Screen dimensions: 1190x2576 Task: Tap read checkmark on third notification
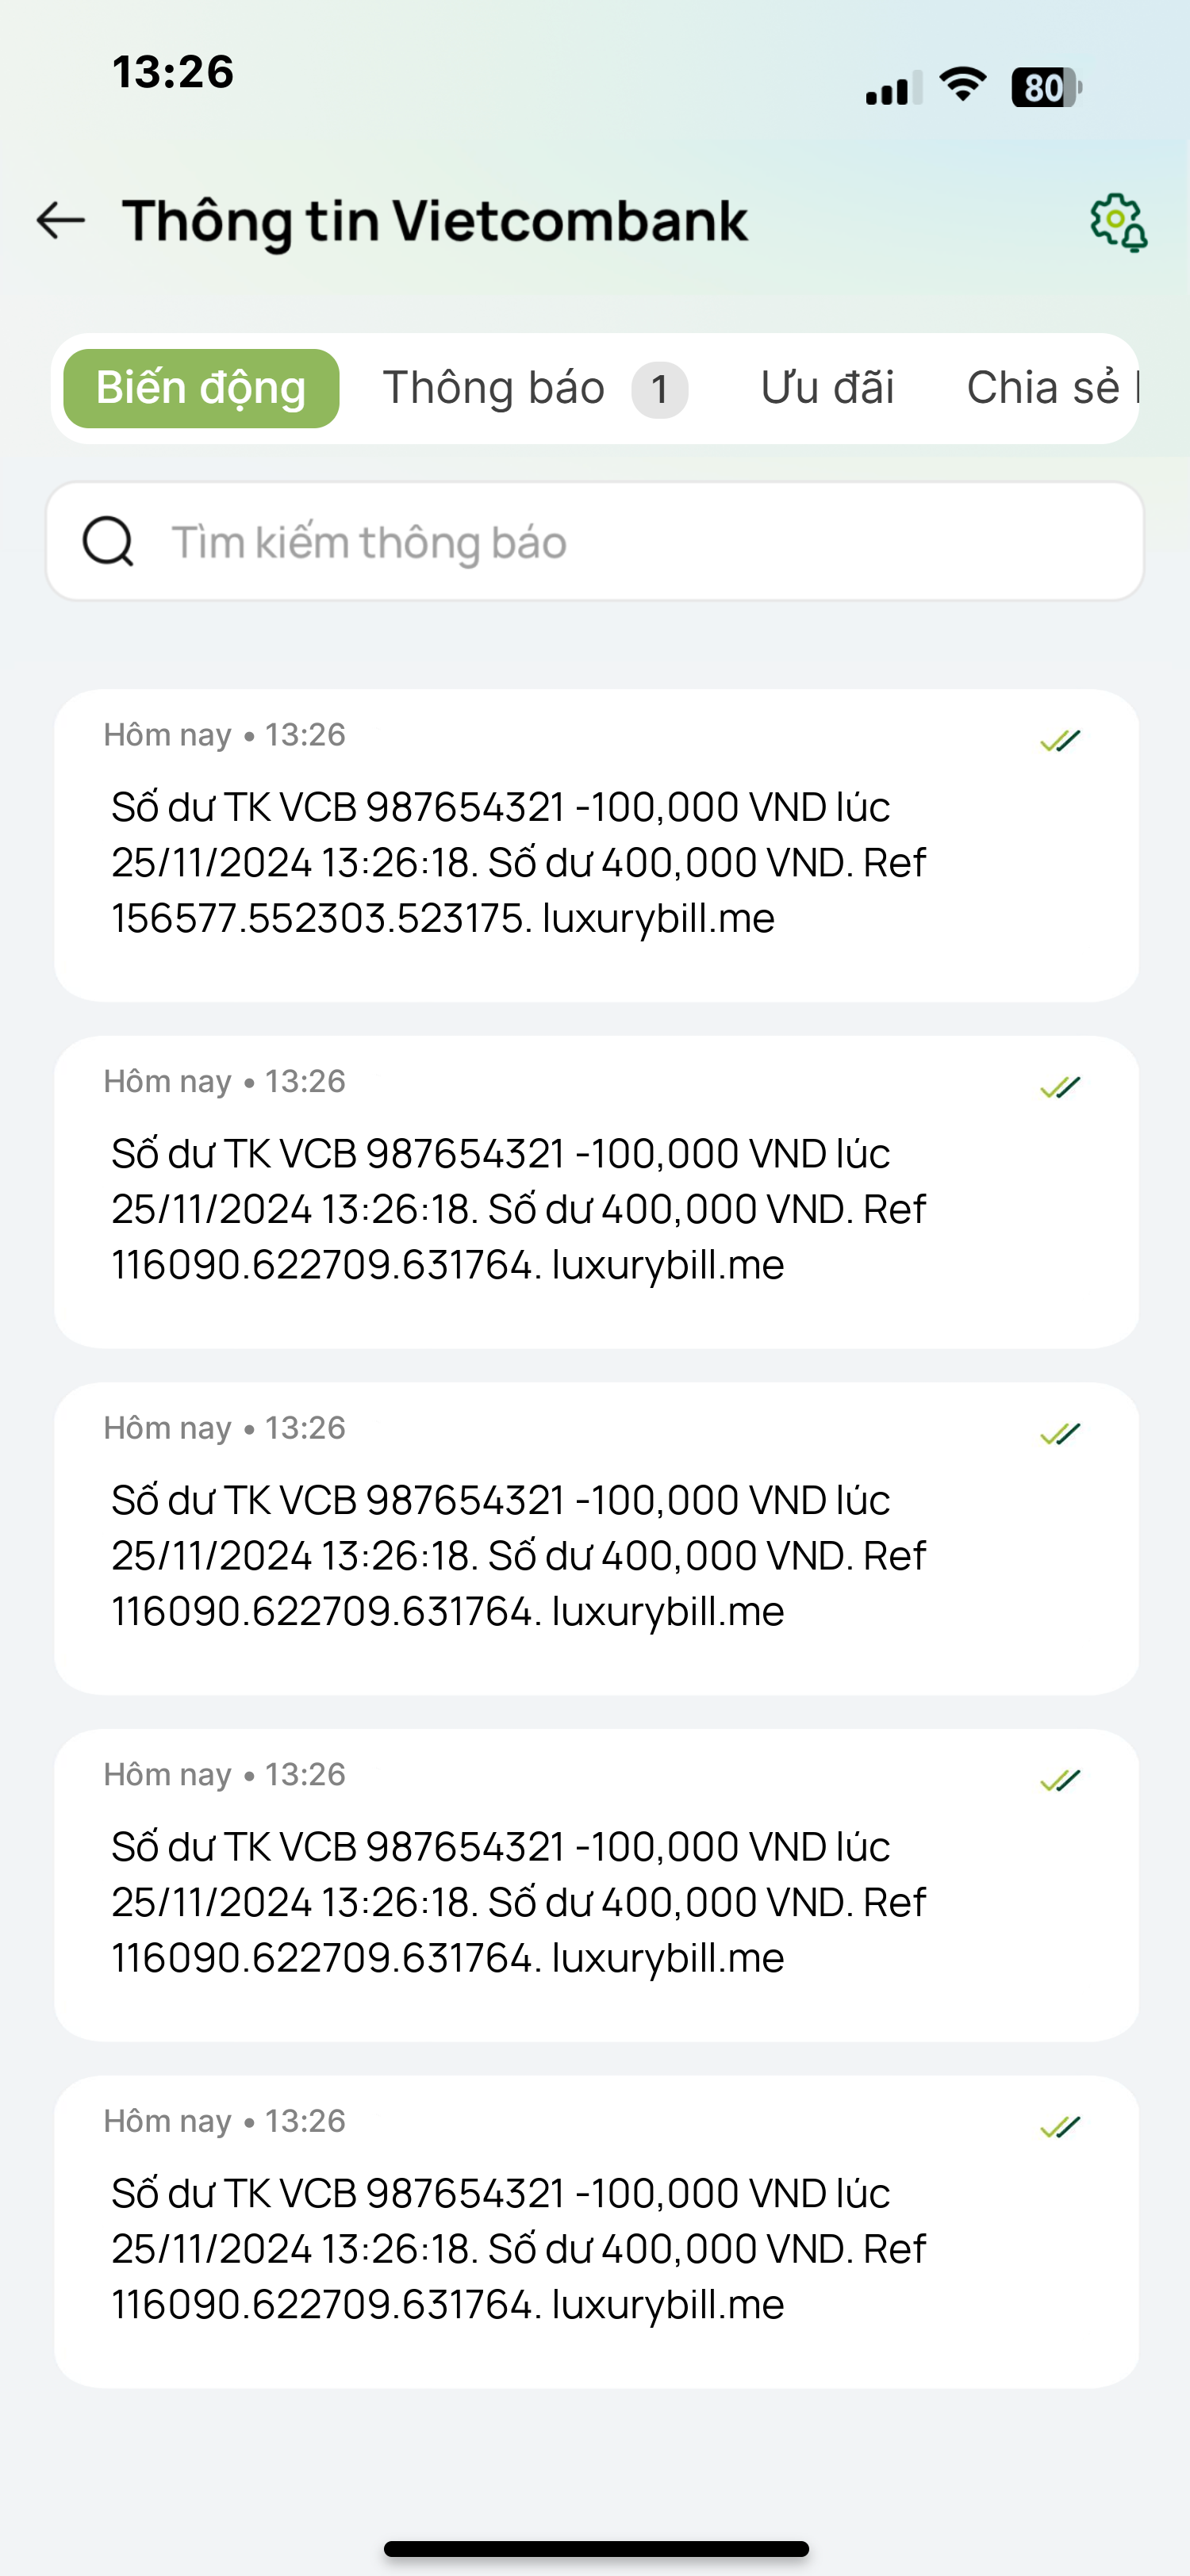click(1060, 1434)
